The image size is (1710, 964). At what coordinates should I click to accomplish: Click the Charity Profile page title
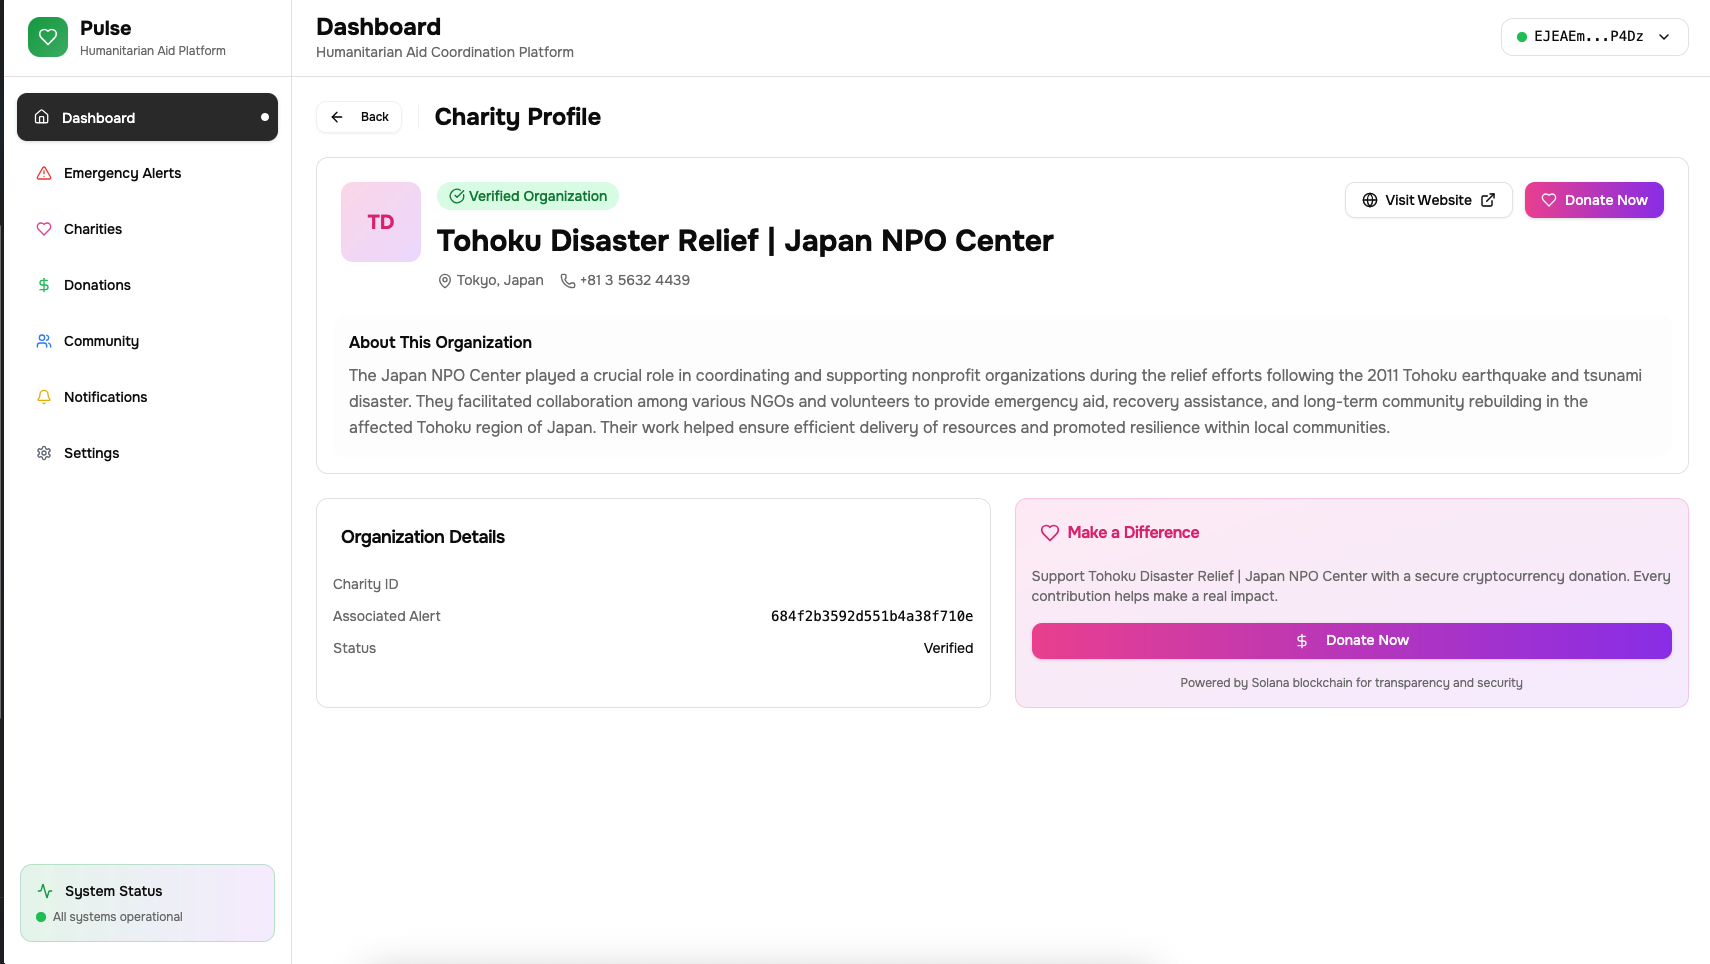pos(518,117)
